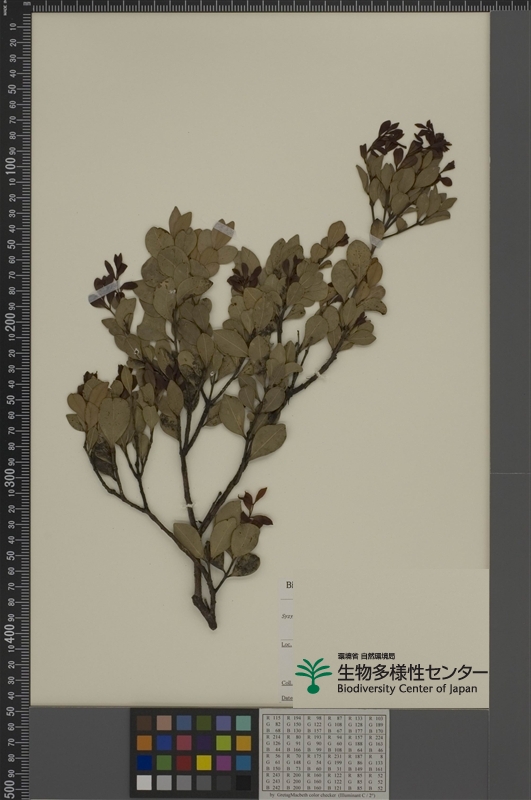Pick the dark brown swatch on the color checker
The image size is (531, 800).
144,723
